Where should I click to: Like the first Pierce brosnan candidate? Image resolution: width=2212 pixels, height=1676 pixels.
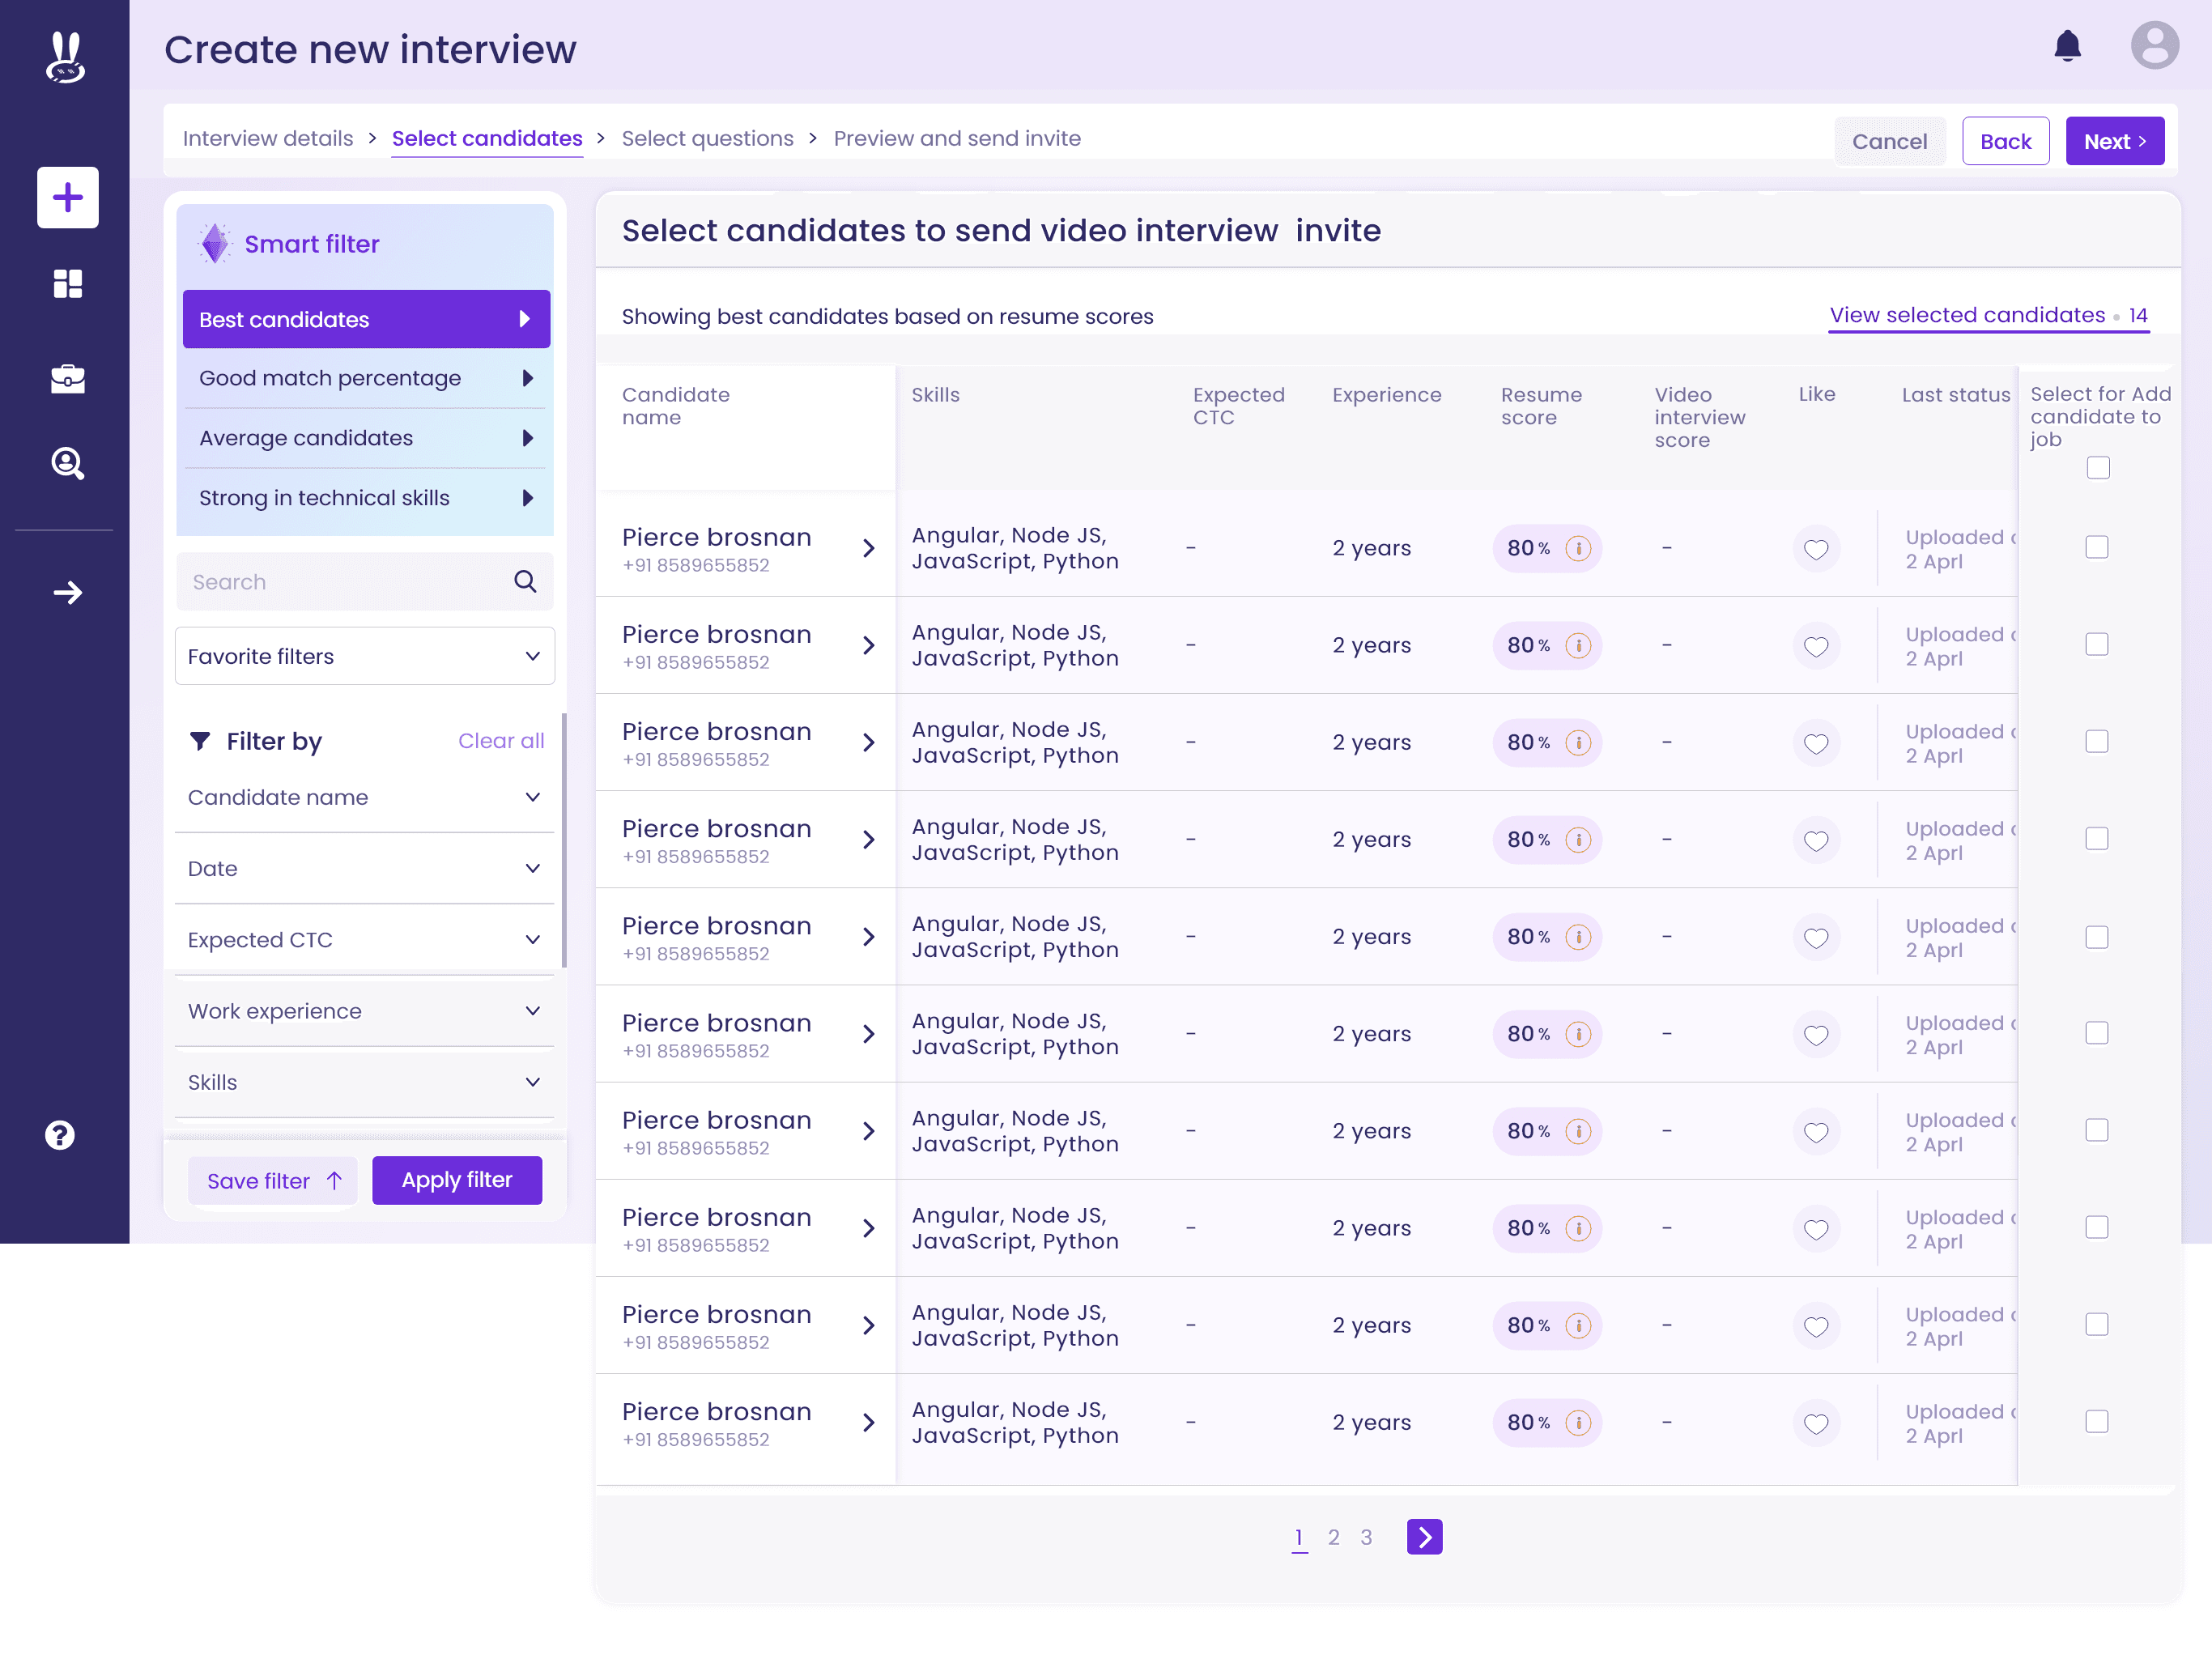pos(1815,549)
